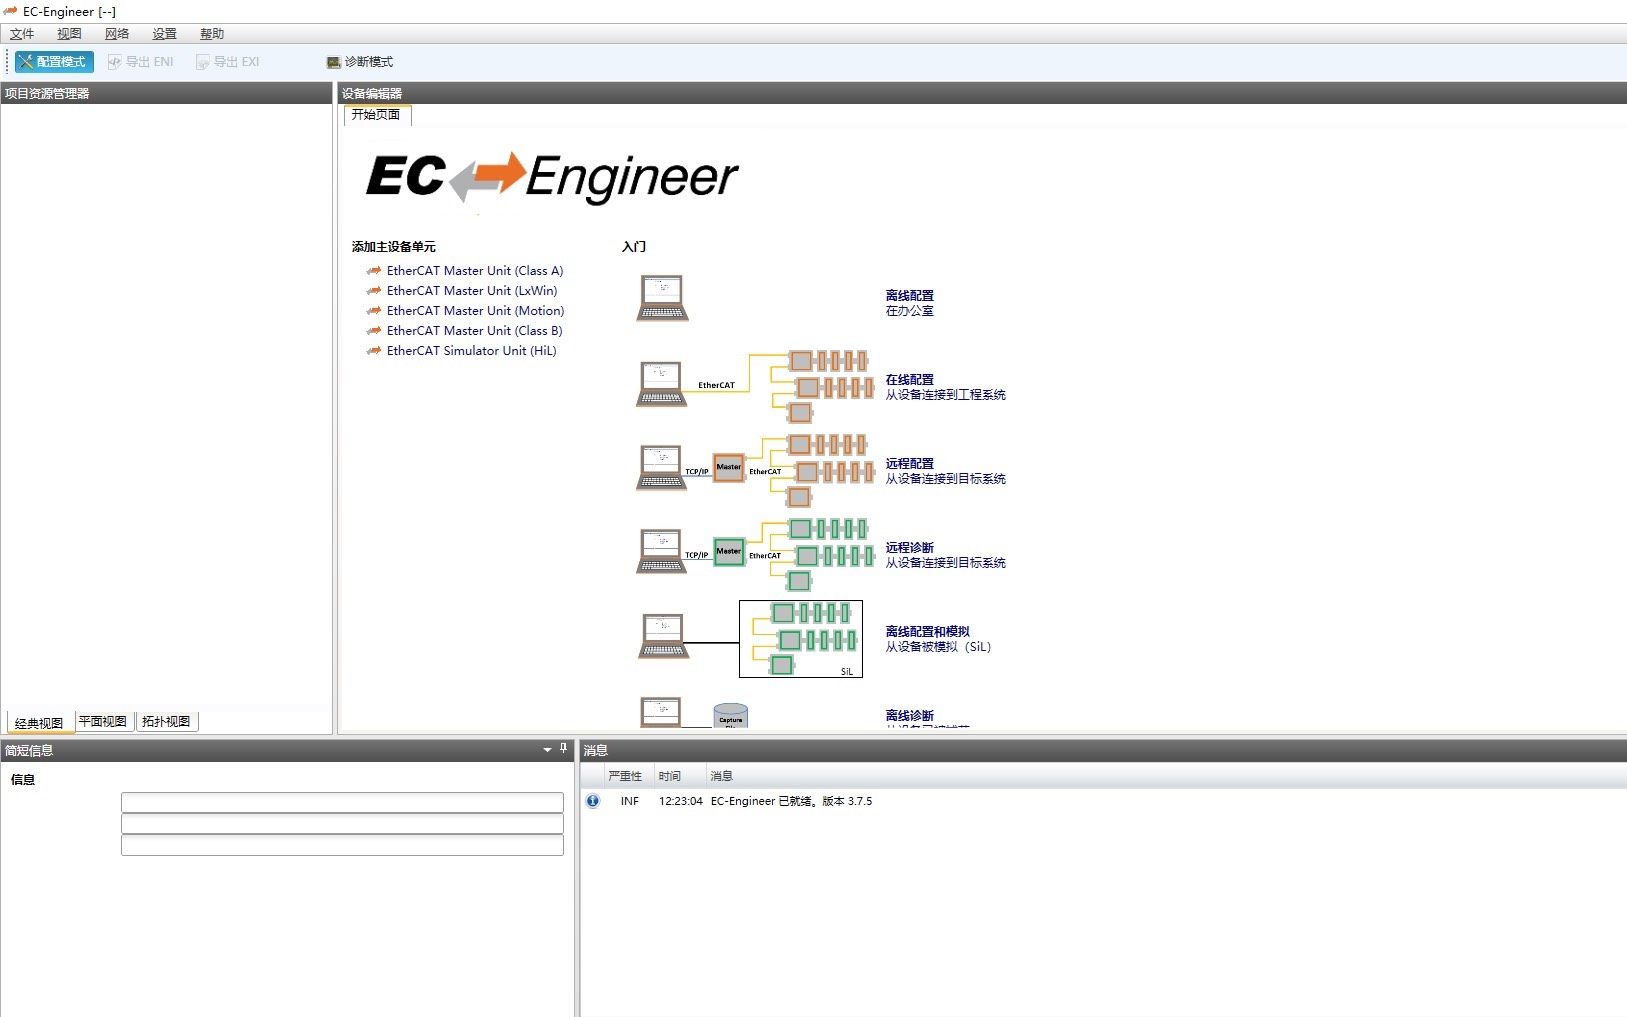Click arrow icon beside HiL simulator unit

pyautogui.click(x=374, y=351)
